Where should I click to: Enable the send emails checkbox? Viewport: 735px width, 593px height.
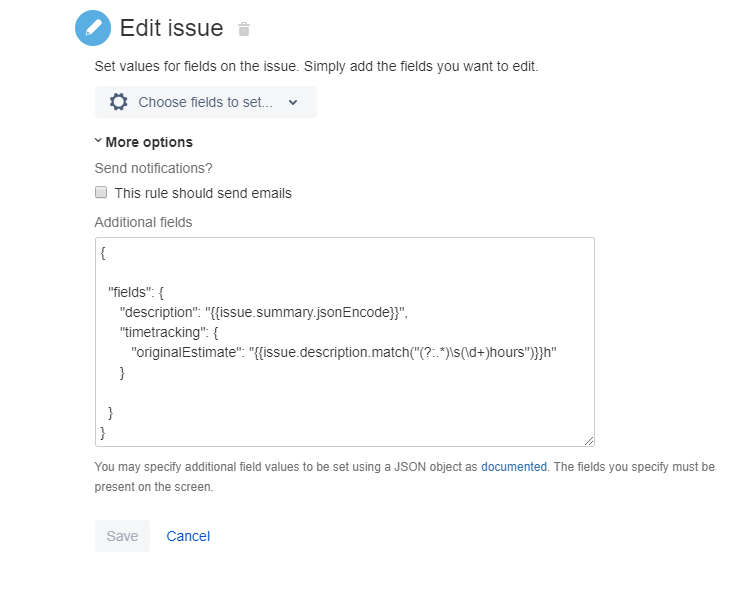101,192
